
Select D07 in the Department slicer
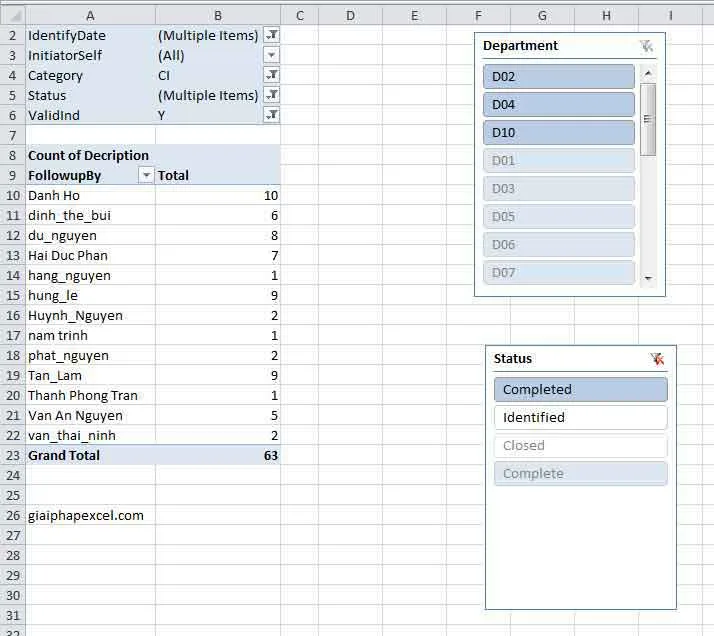pyautogui.click(x=559, y=273)
